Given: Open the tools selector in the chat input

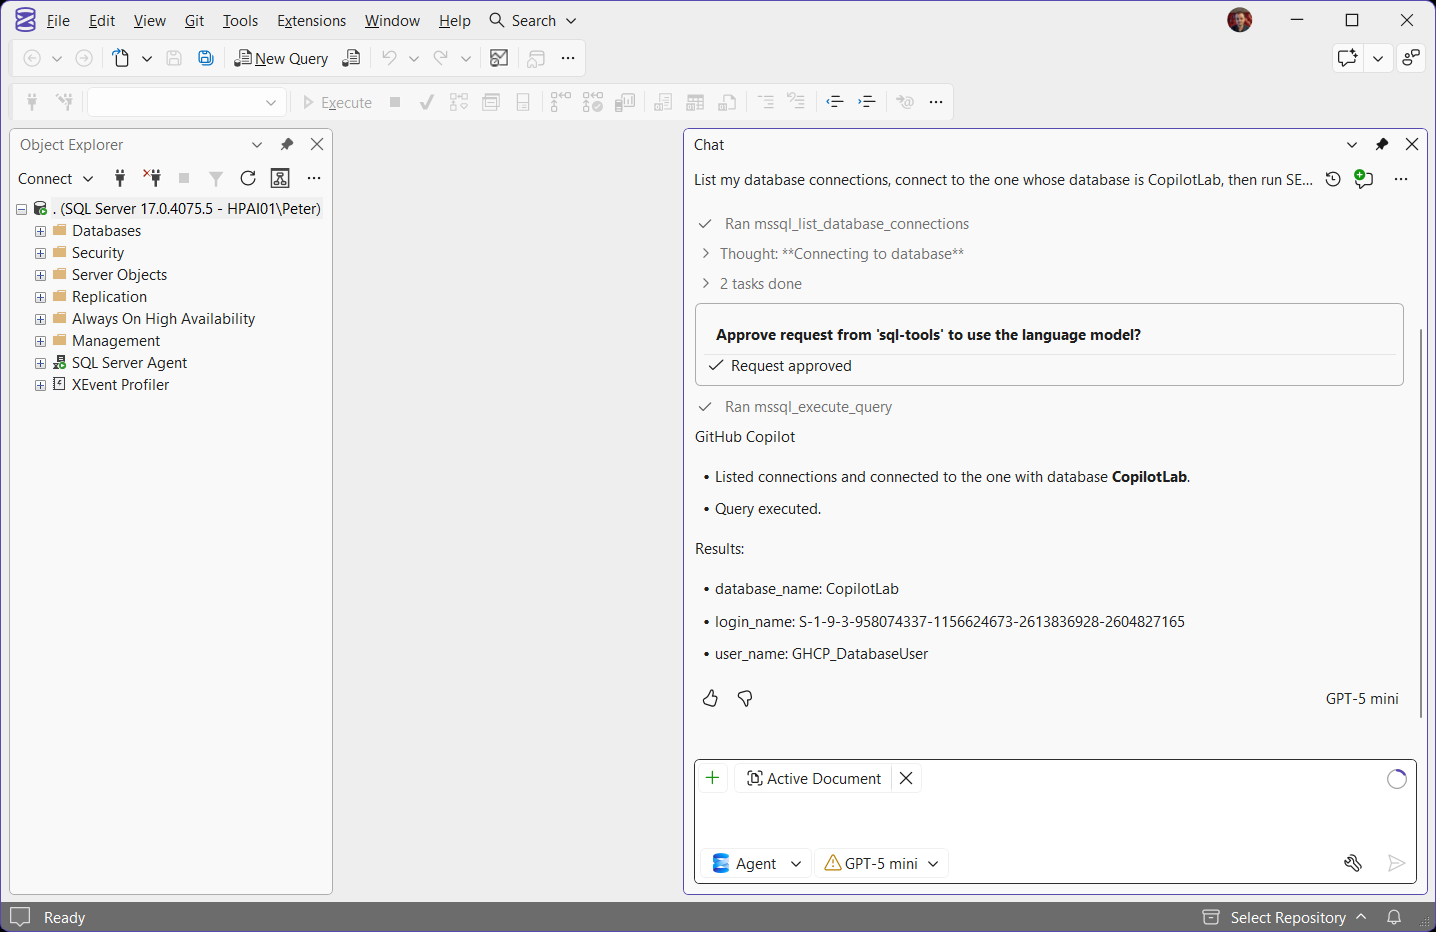Looking at the screenshot, I should pos(1353,863).
